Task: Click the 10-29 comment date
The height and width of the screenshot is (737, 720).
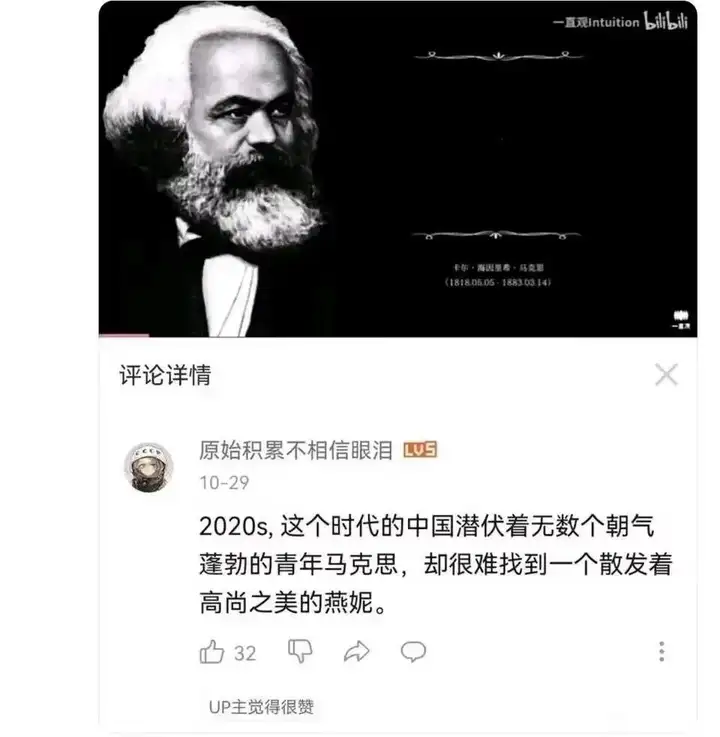Action: tap(224, 483)
